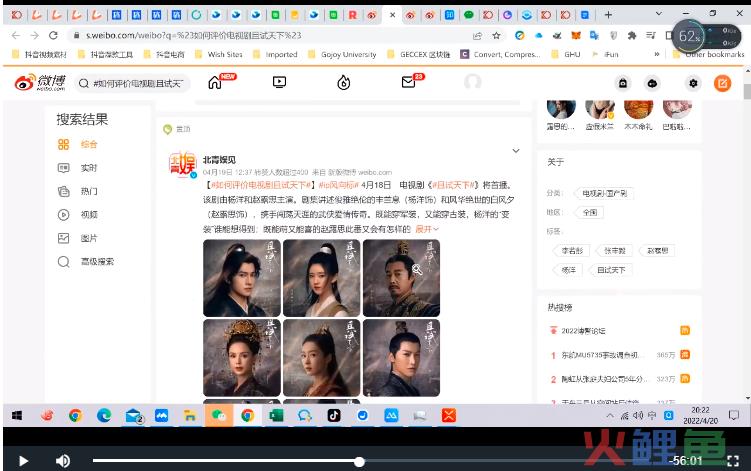
Task: Open the poster thumbnail with the magnifier cursor
Action: click(x=401, y=278)
